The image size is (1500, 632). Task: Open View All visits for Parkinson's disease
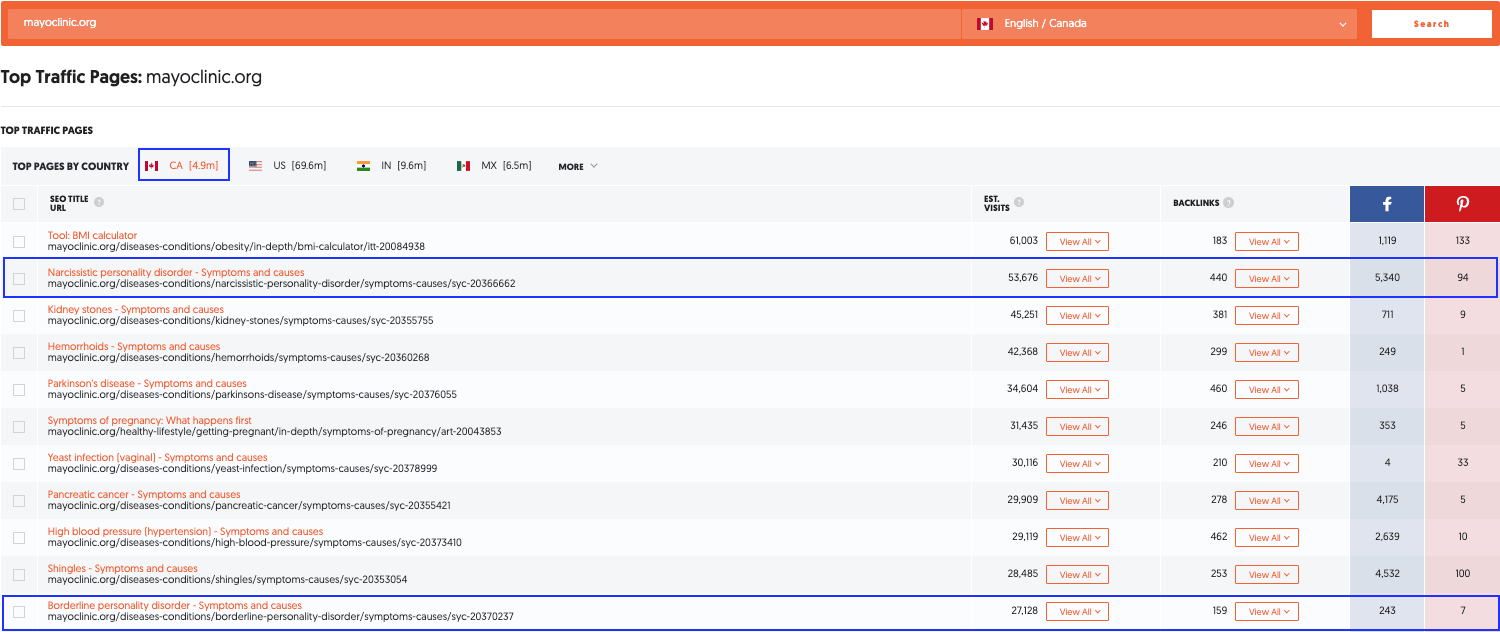(x=1077, y=389)
